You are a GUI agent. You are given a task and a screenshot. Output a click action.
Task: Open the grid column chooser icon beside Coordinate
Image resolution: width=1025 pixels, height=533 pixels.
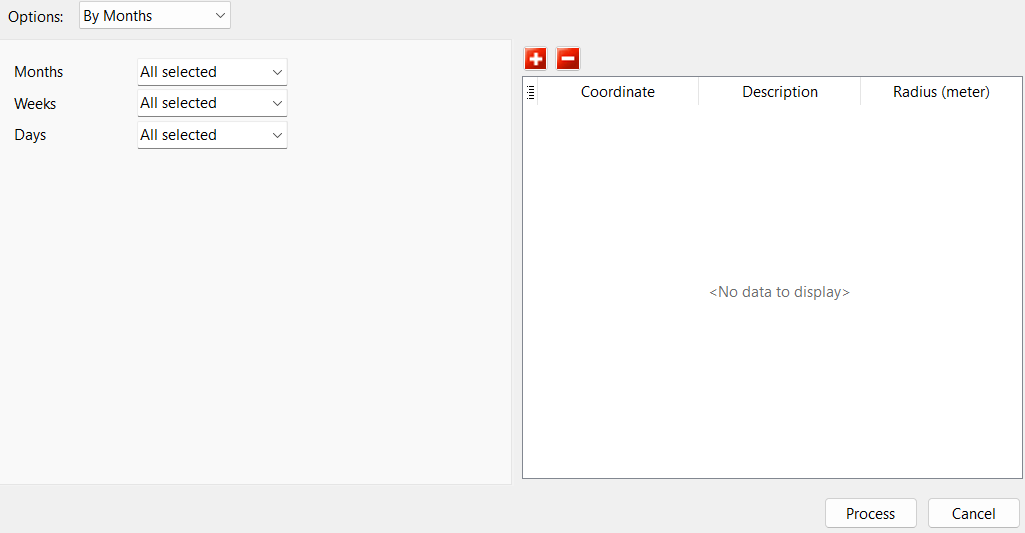(x=531, y=92)
